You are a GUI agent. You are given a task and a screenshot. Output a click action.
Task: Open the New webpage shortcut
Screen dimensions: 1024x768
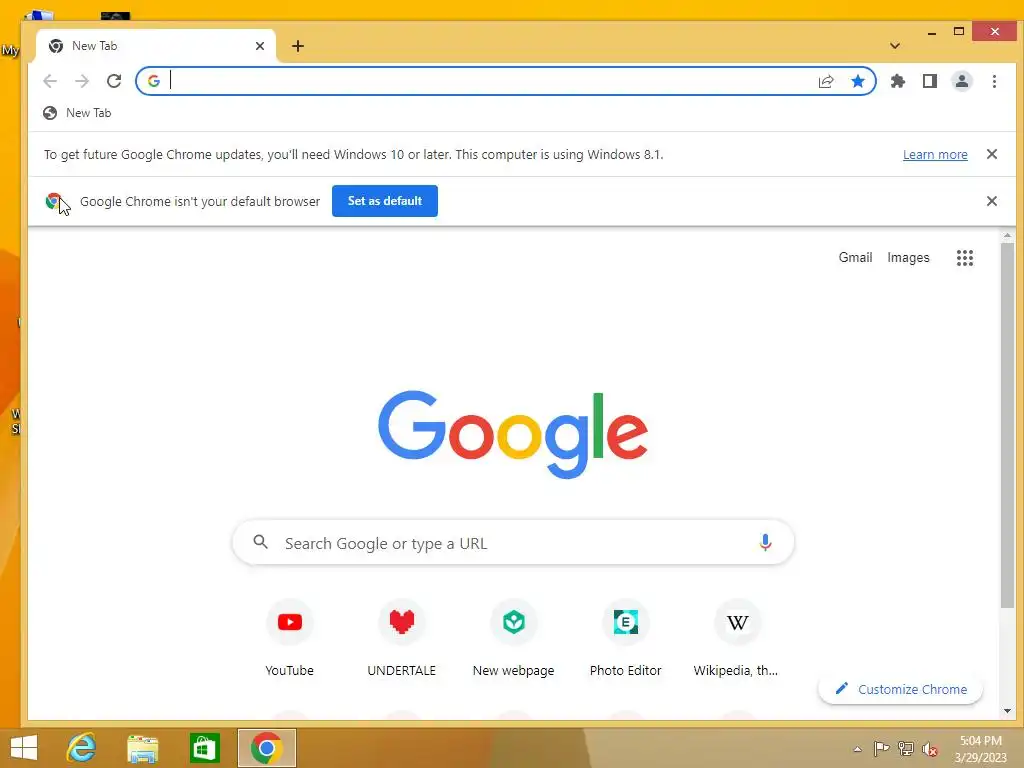click(x=514, y=639)
